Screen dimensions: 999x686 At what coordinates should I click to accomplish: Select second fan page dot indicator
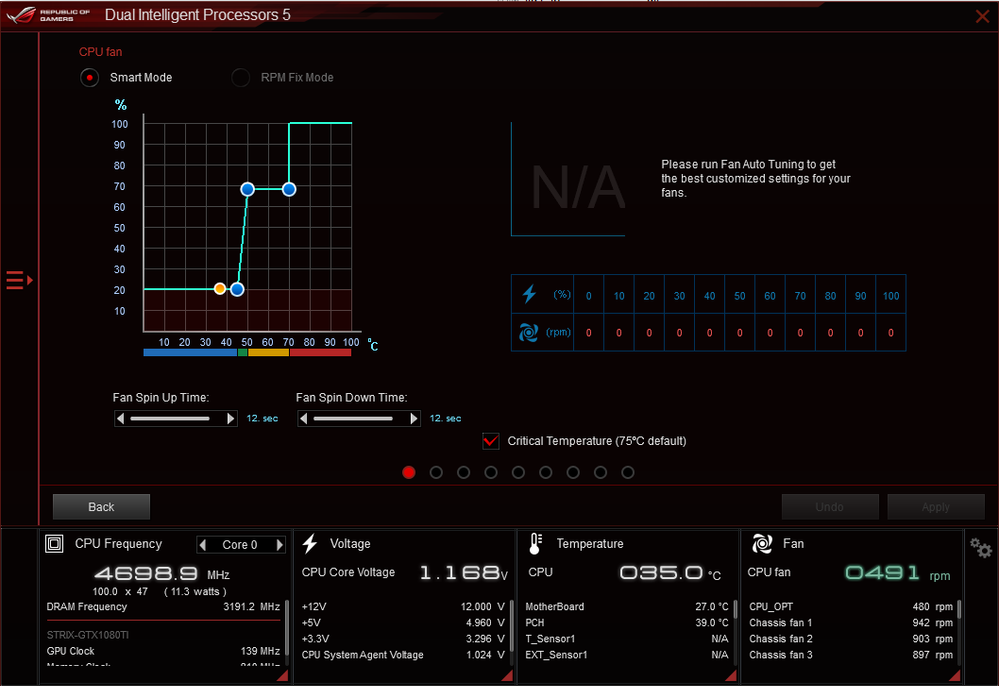point(436,472)
